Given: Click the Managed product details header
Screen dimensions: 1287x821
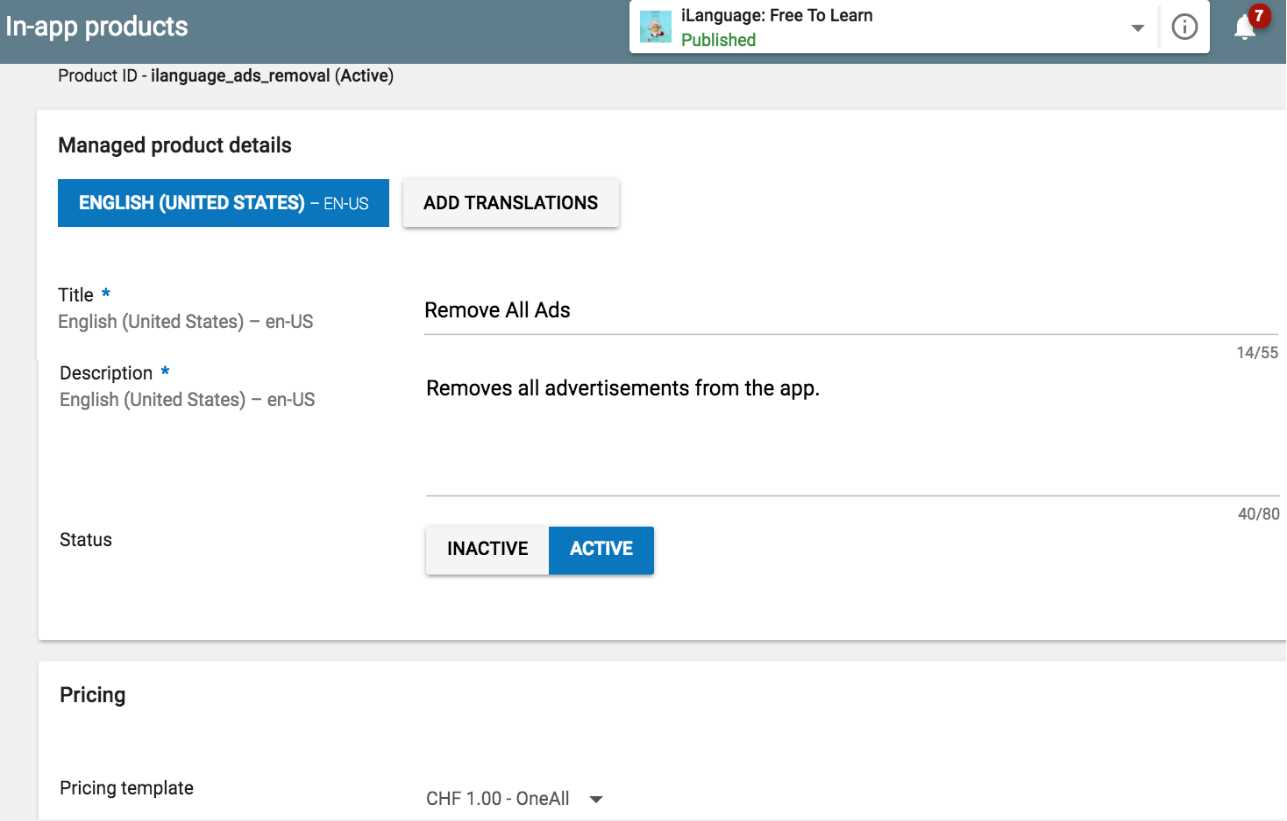Looking at the screenshot, I should point(174,145).
